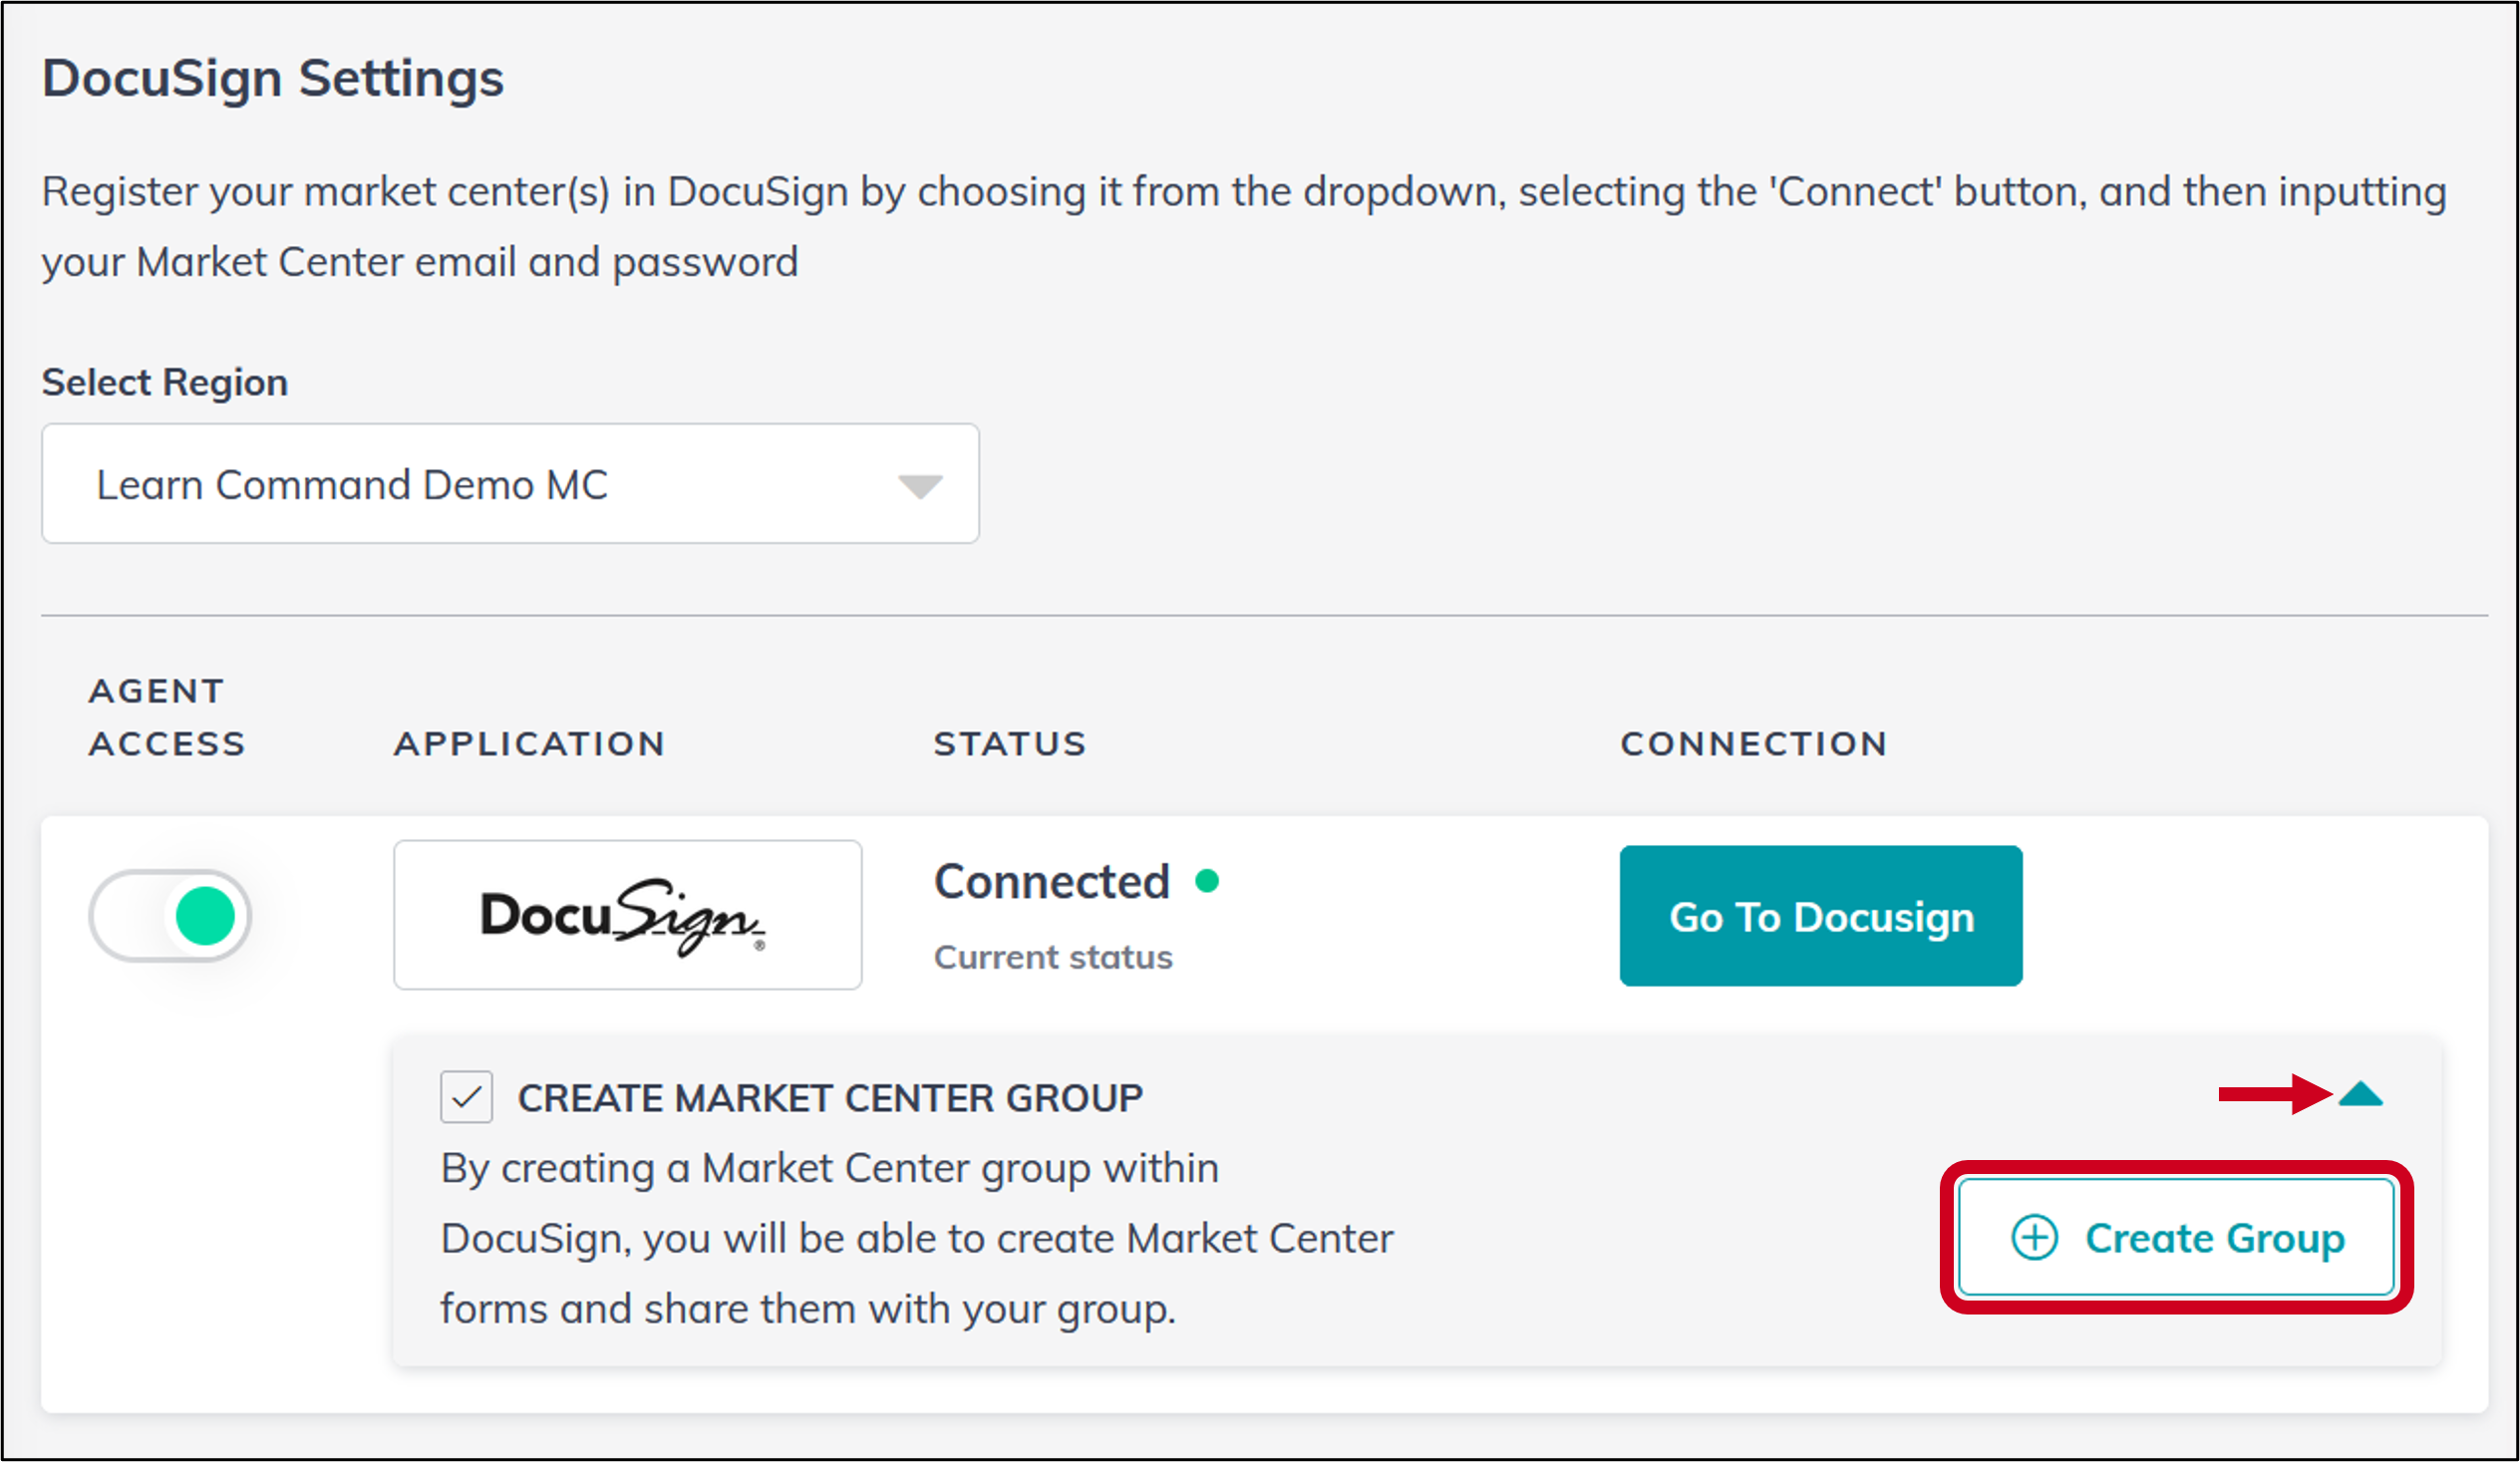
Task: Click the Learn Command Demo MC field
Action: tap(352, 485)
